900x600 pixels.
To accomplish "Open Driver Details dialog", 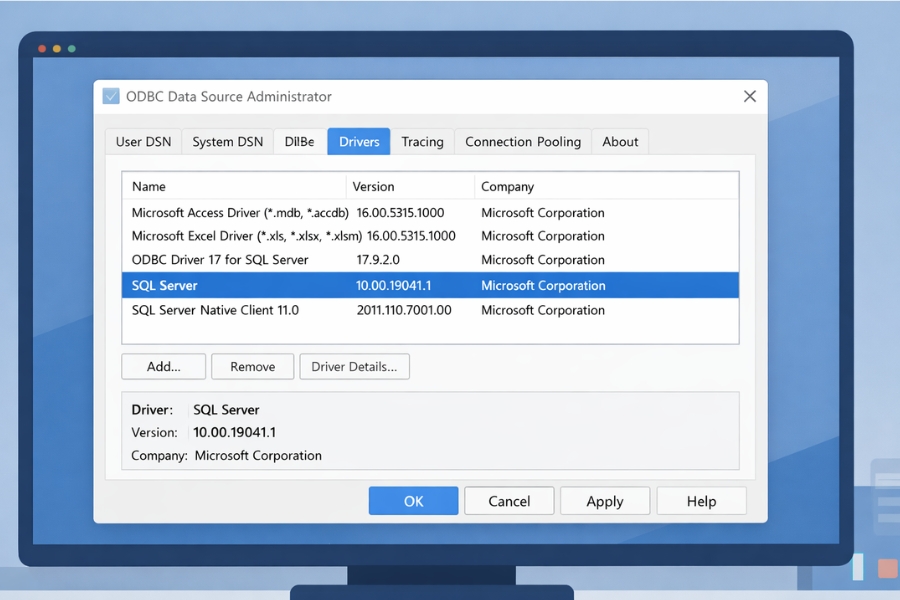I will [354, 366].
